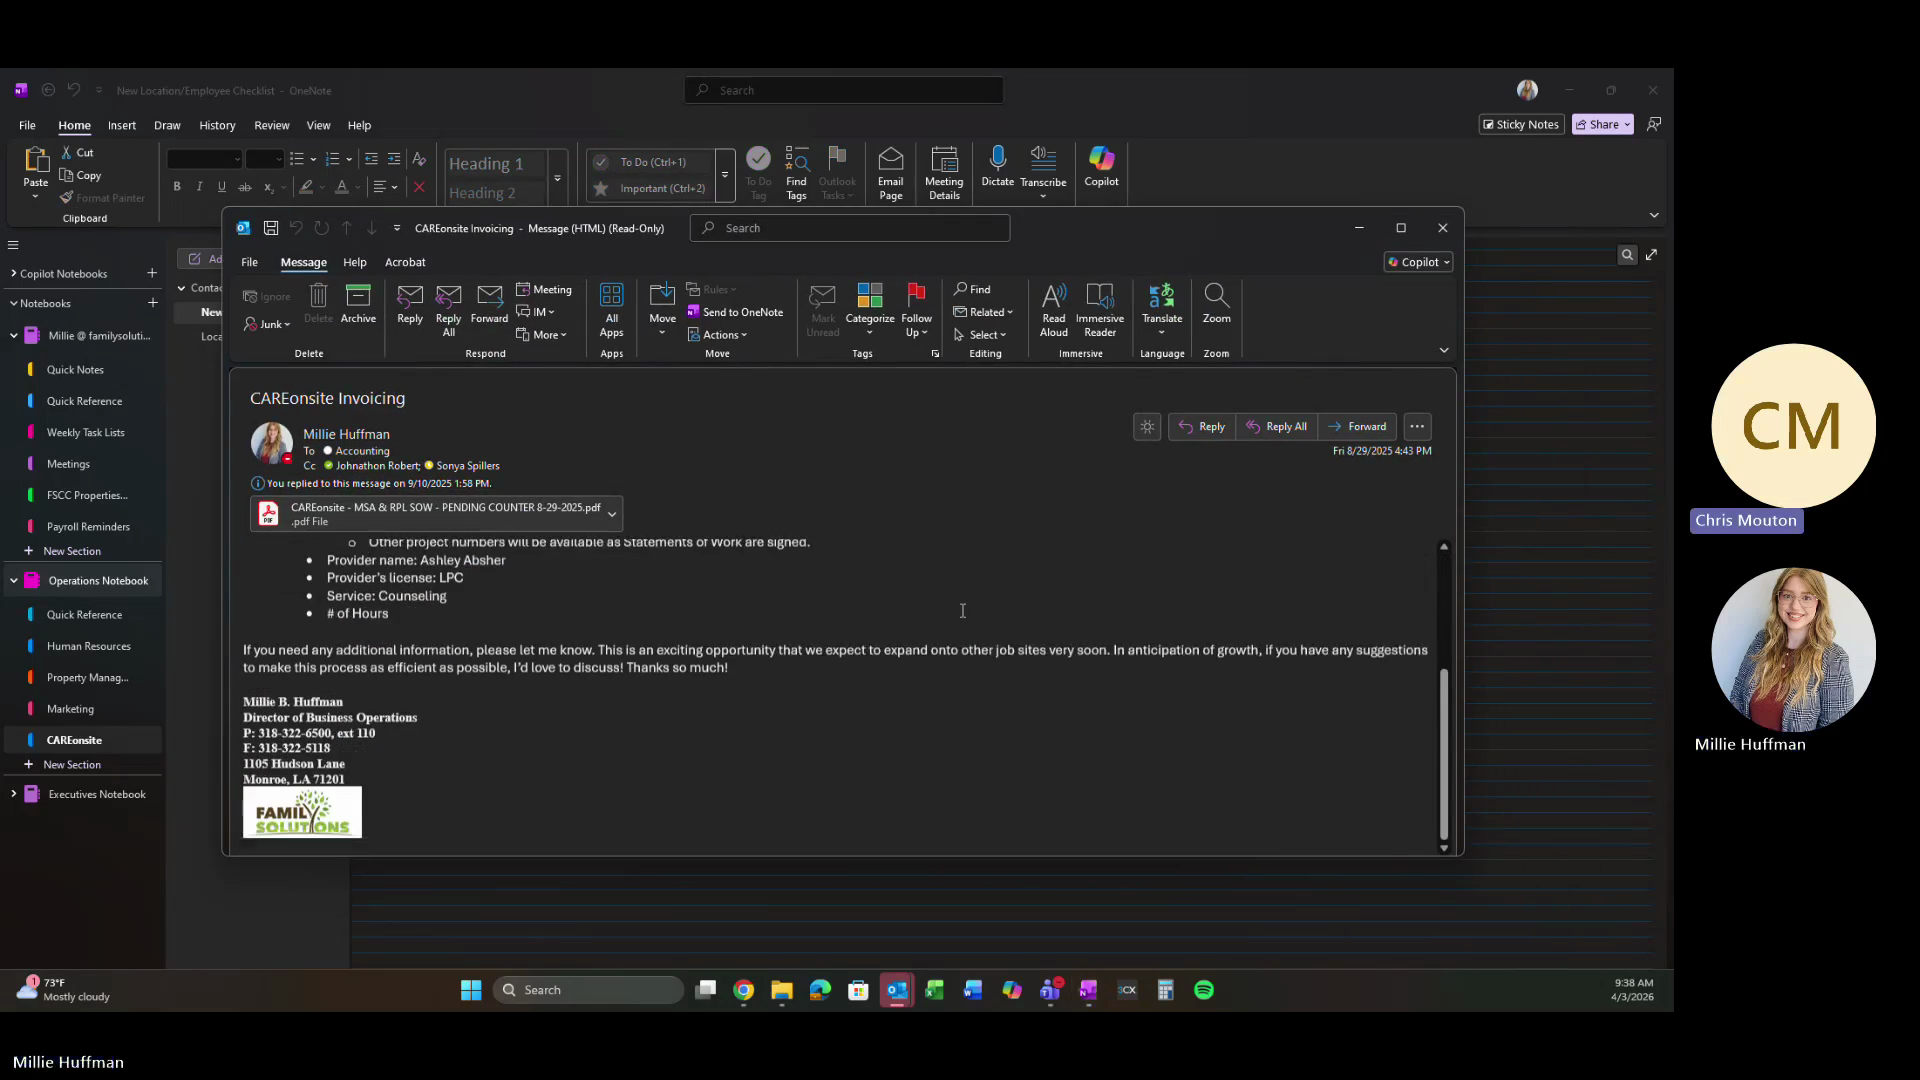Viewport: 1920px width, 1080px height.
Task: Collapse the Operations Notebook tree
Action: point(13,581)
